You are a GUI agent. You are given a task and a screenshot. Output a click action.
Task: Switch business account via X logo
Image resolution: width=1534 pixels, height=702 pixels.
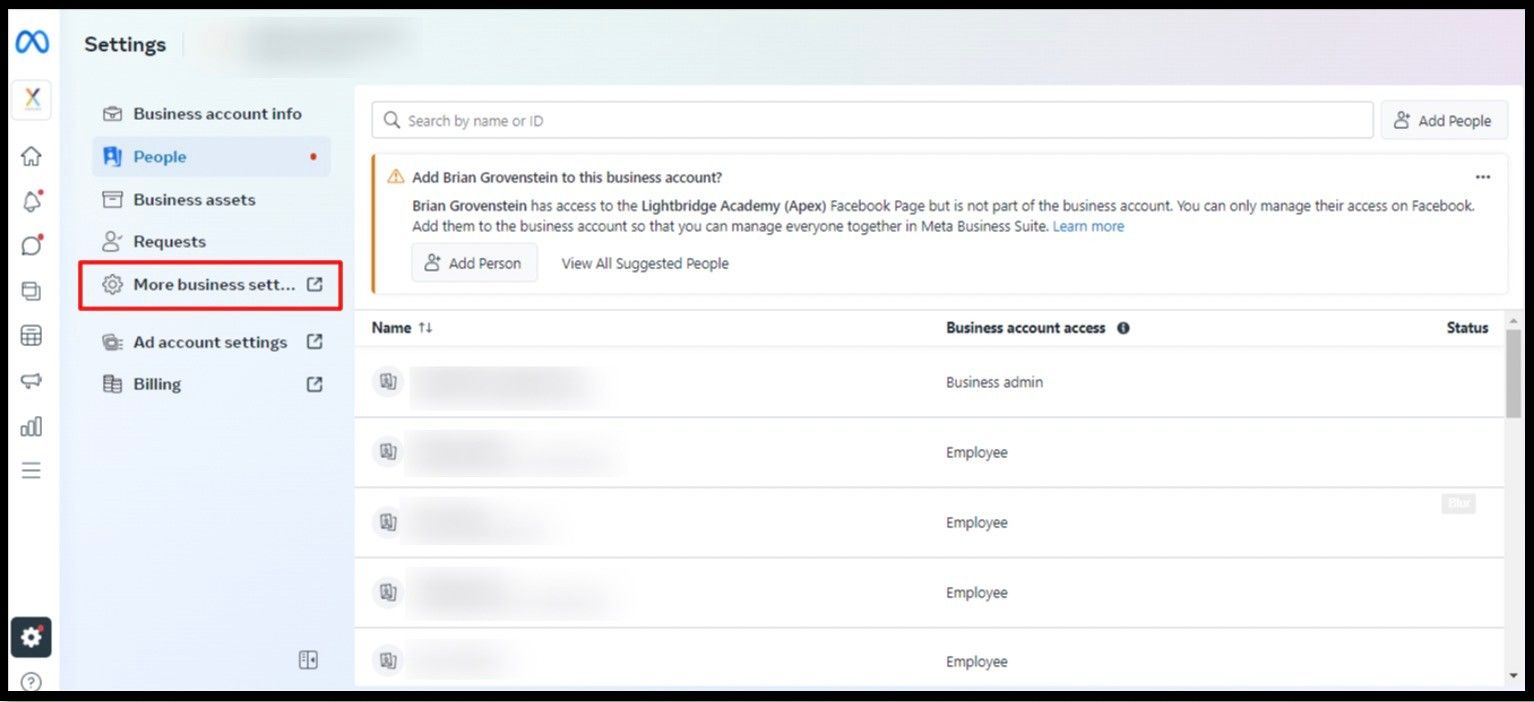pos(31,100)
